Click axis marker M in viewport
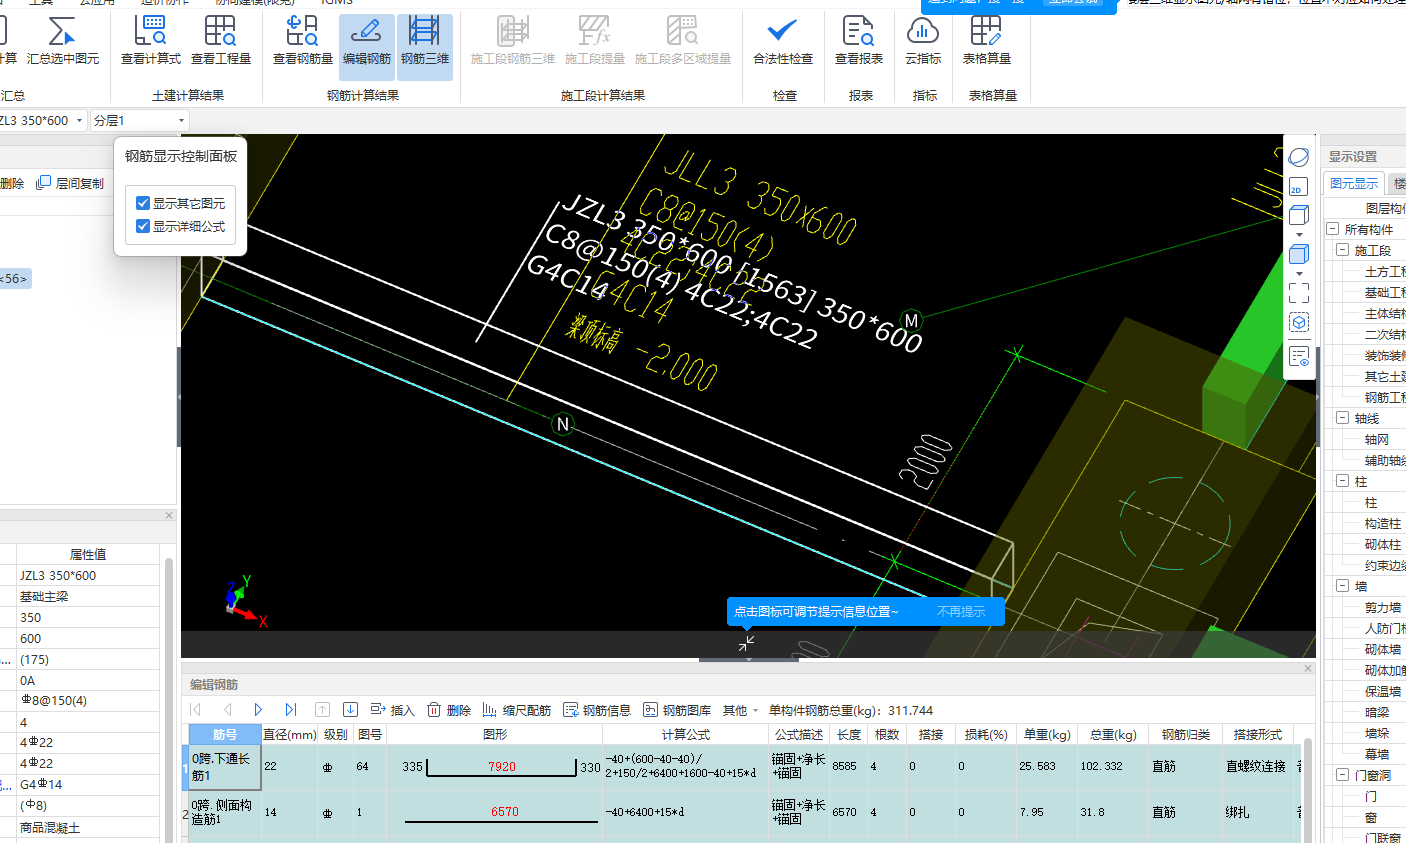 click(x=910, y=320)
